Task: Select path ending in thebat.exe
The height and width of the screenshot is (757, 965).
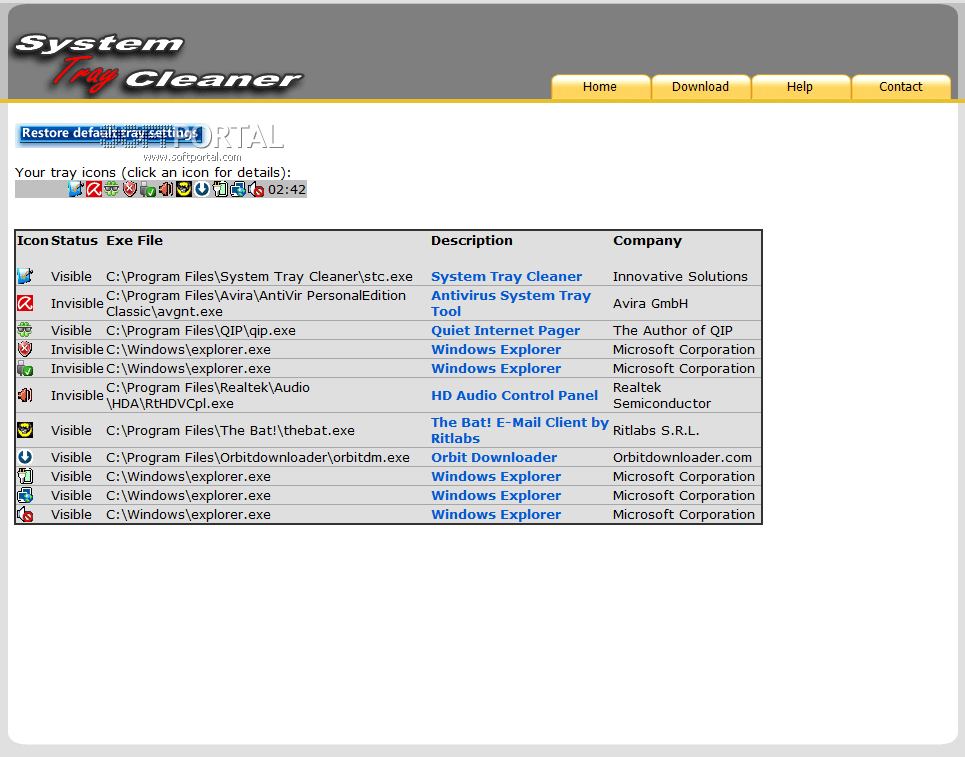Action: 230,430
